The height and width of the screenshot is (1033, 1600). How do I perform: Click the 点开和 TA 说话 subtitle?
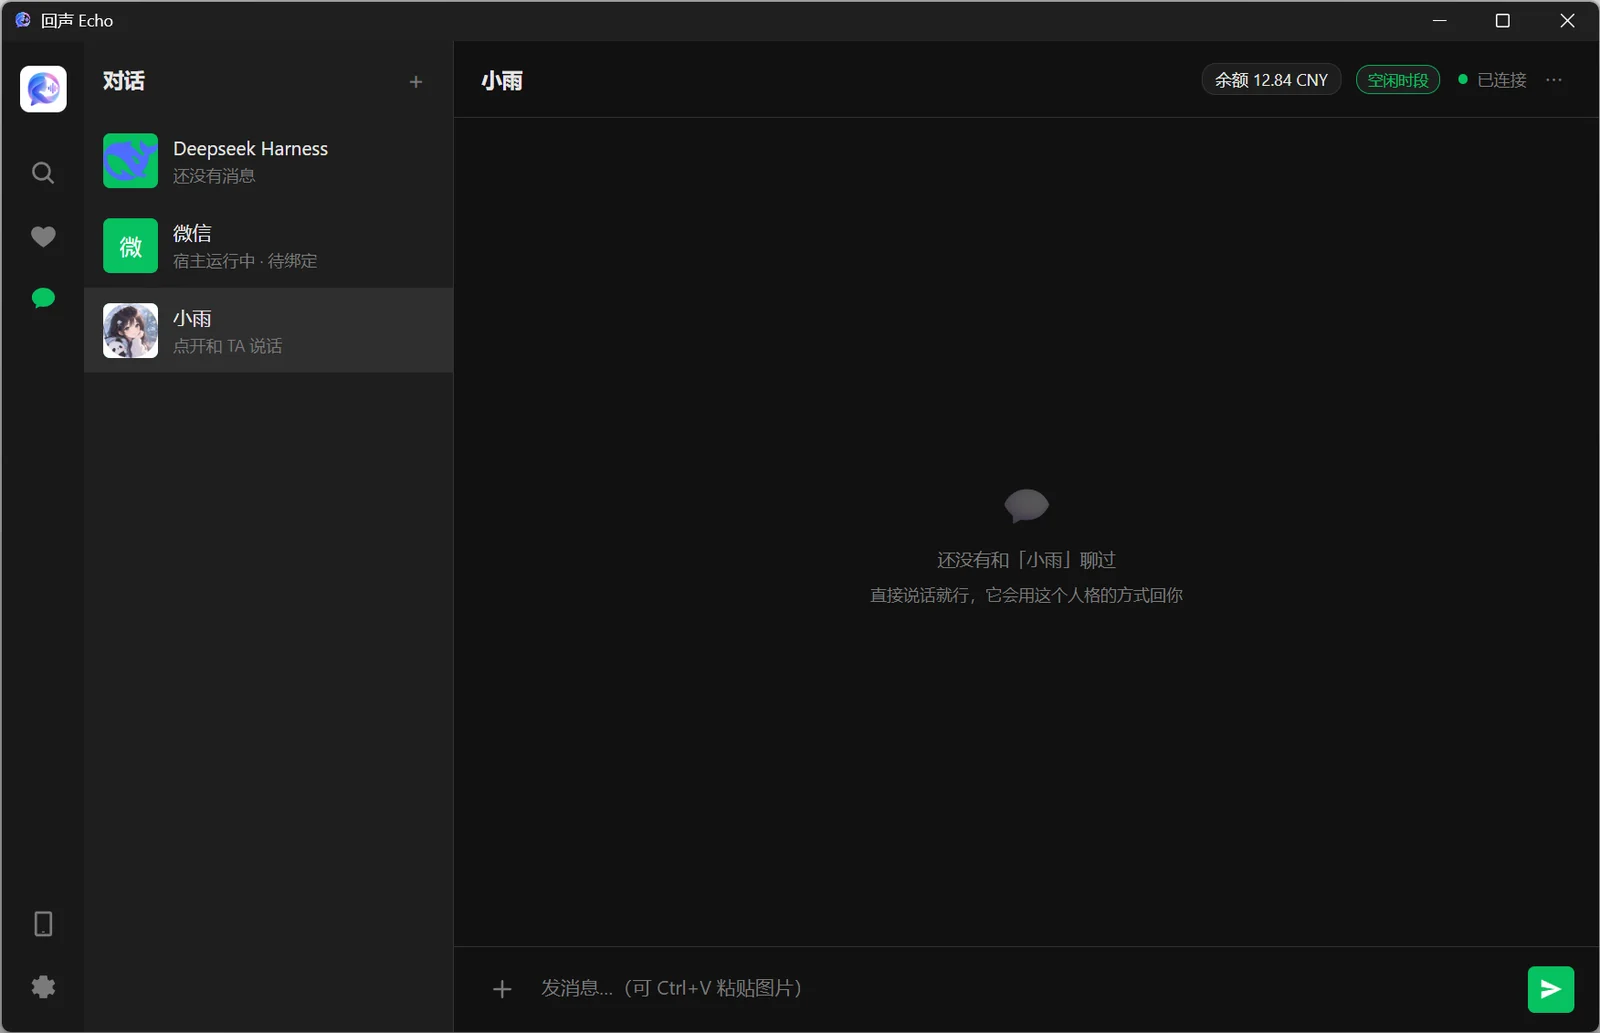pos(228,346)
